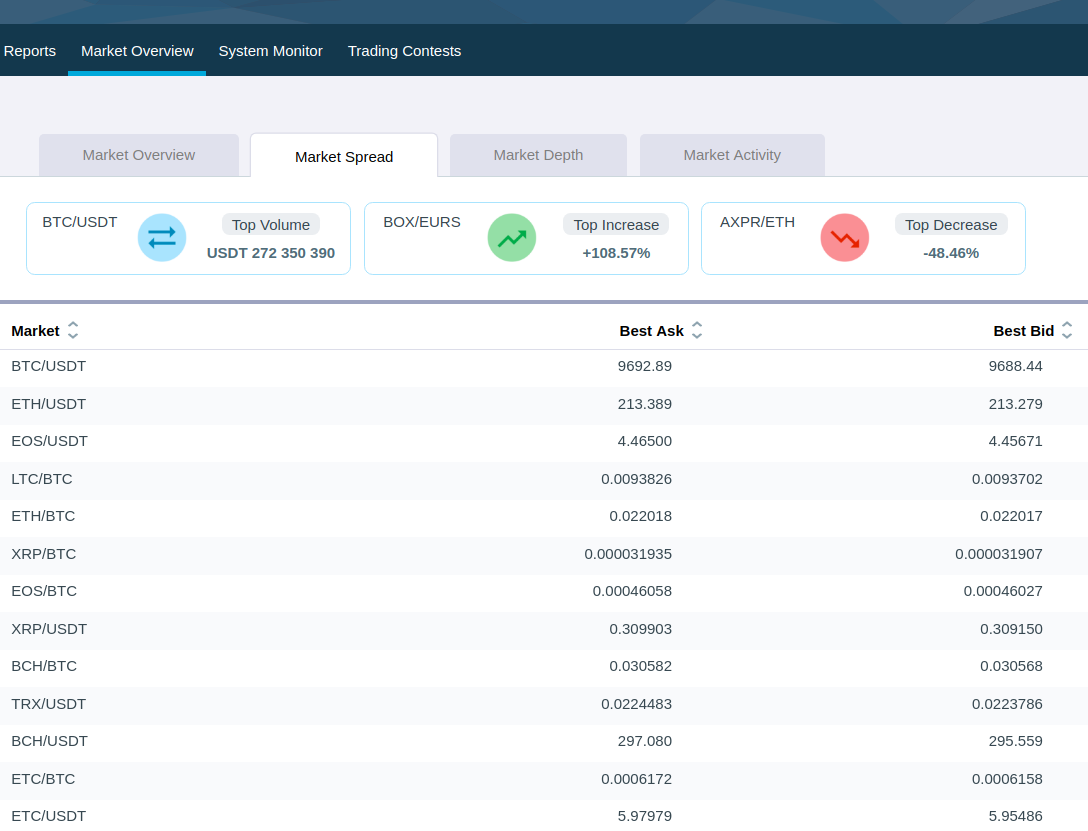Click Best Bid value 0.0093702
Screen dimensions: 1088x831
(x=1007, y=479)
